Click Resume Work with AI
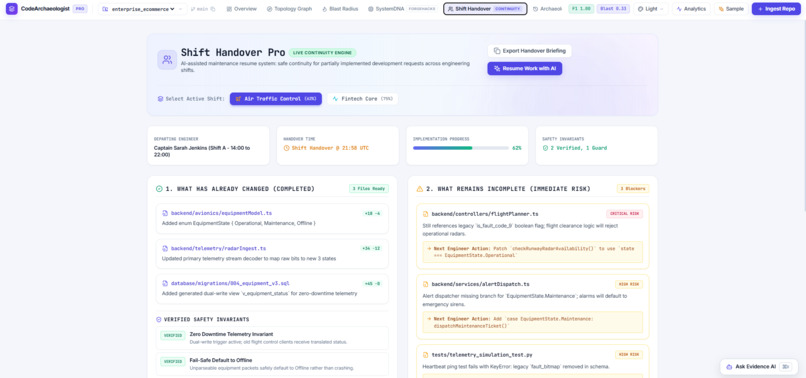806x378 pixels. (x=525, y=68)
